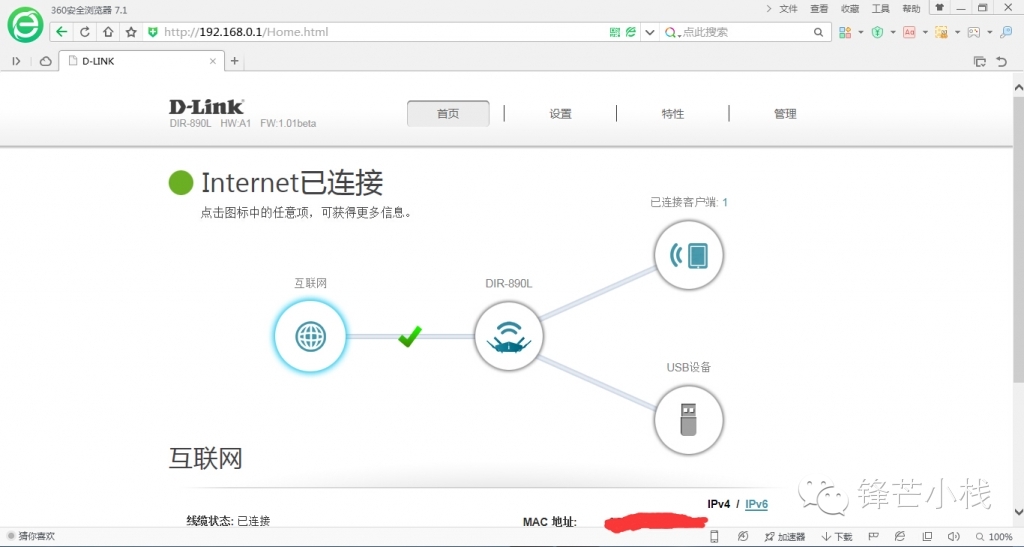Open the browser home page icon

[x=108, y=32]
